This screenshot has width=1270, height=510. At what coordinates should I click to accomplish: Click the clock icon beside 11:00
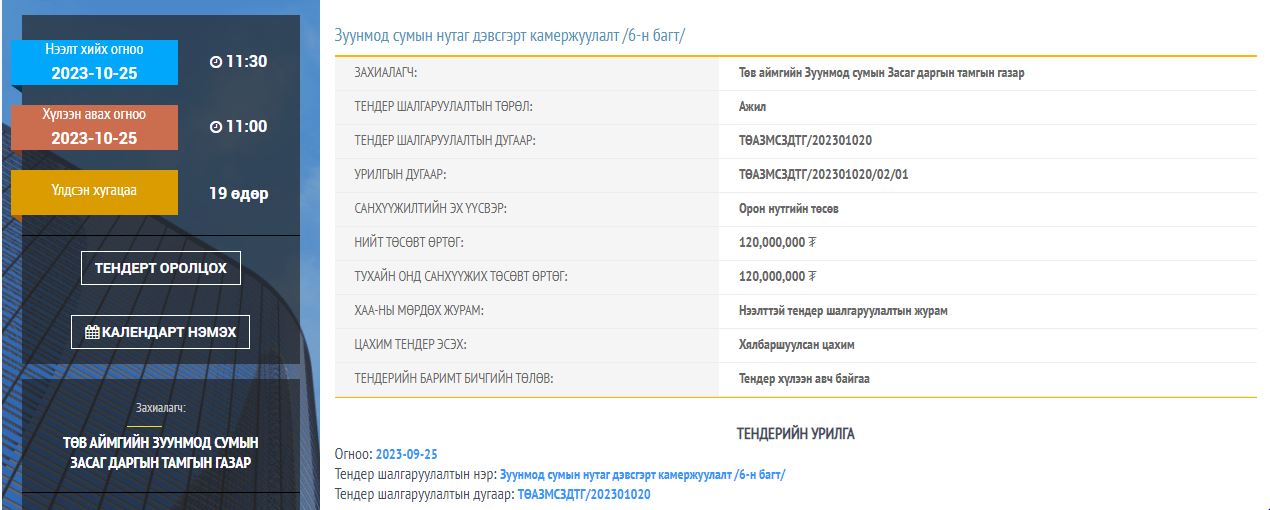click(x=215, y=127)
